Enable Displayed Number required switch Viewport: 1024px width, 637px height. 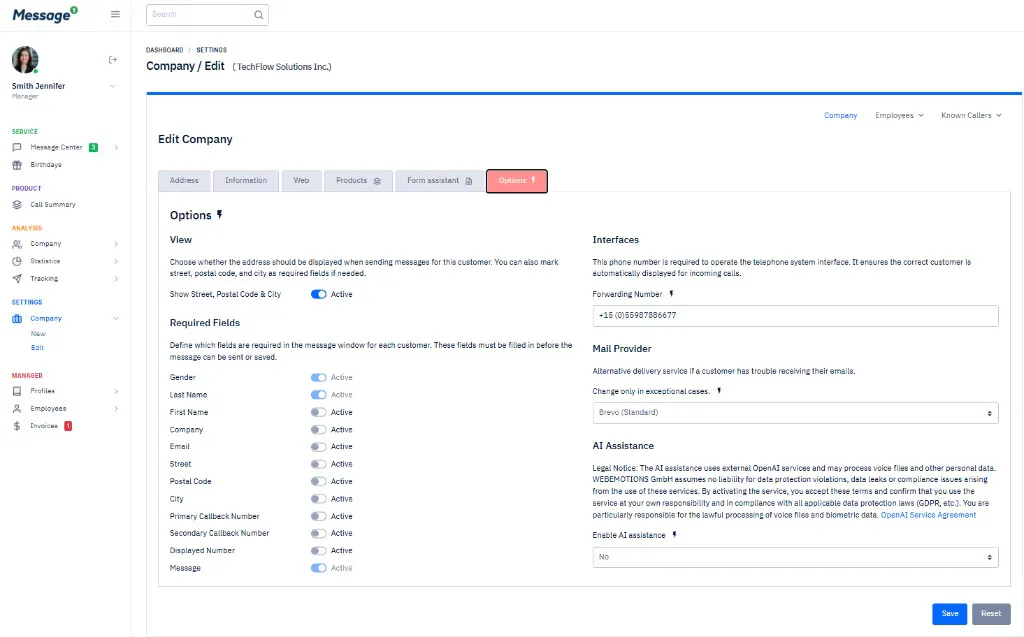click(319, 551)
